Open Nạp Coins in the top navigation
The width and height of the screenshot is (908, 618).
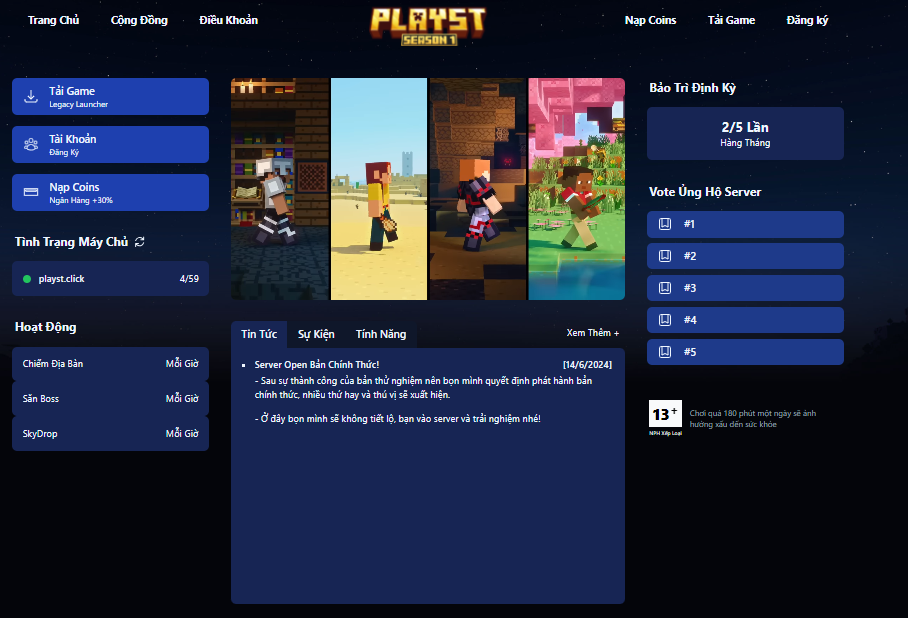pos(650,20)
